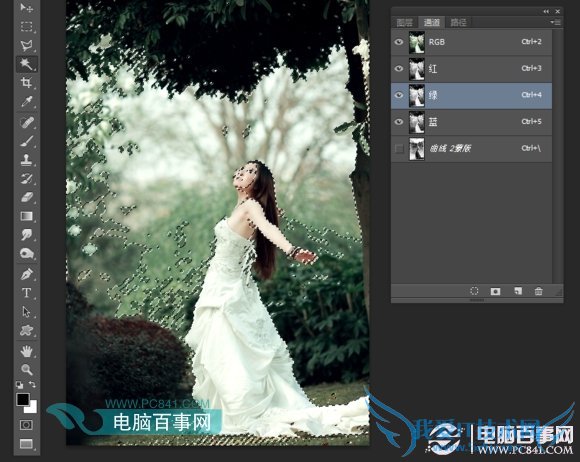This screenshot has height=462, width=580.
Task: Select the Polygonal Lasso tool
Action: coord(26,45)
